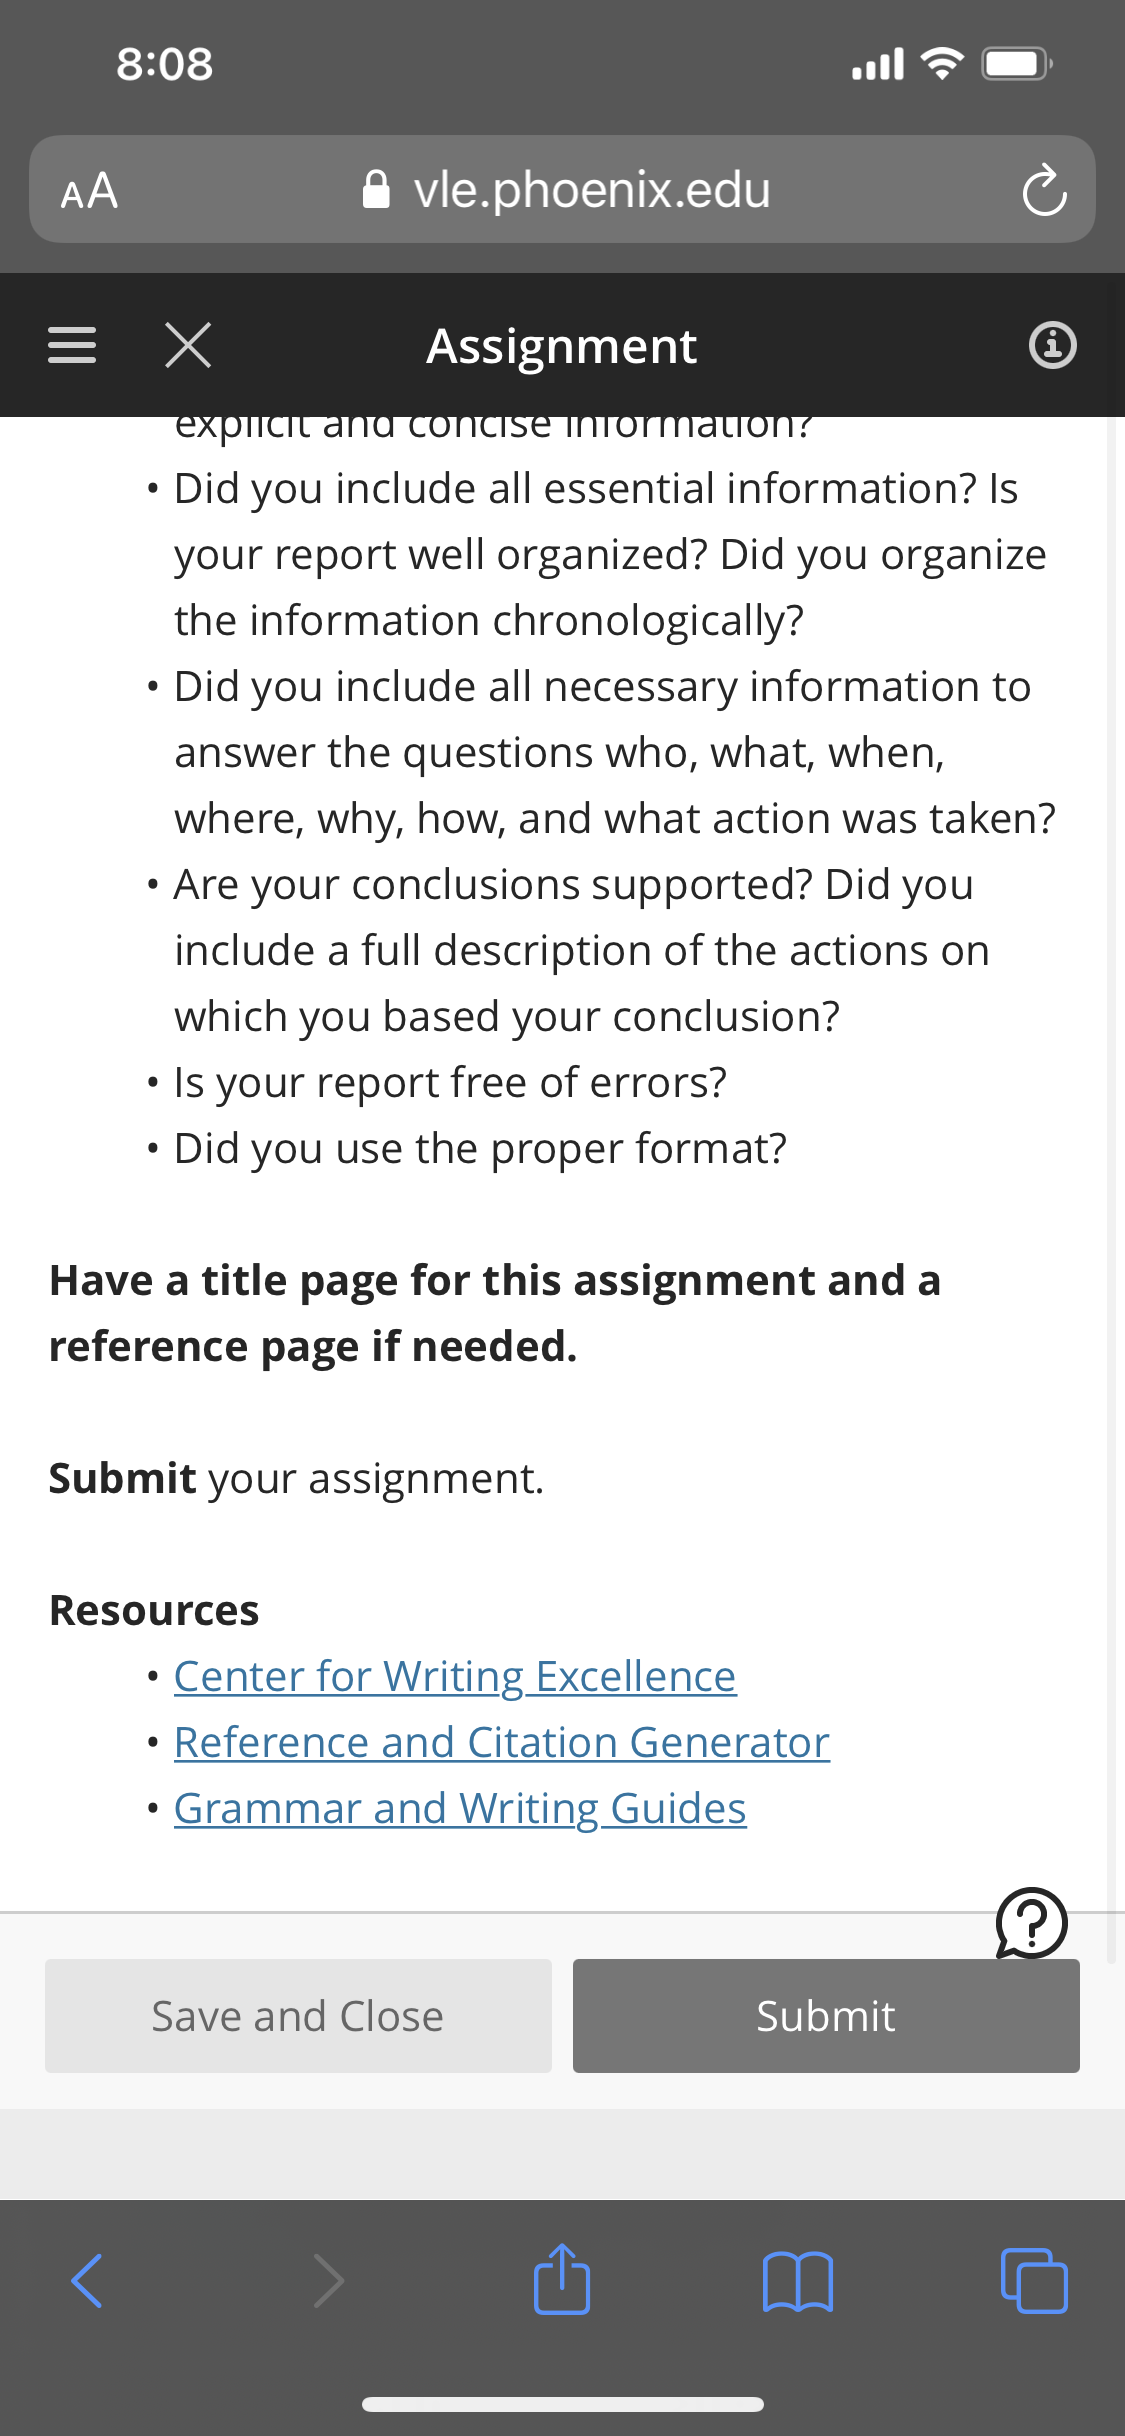Open Safari bookmarks
Viewport: 1125px width, 2436px height.
(x=797, y=2280)
